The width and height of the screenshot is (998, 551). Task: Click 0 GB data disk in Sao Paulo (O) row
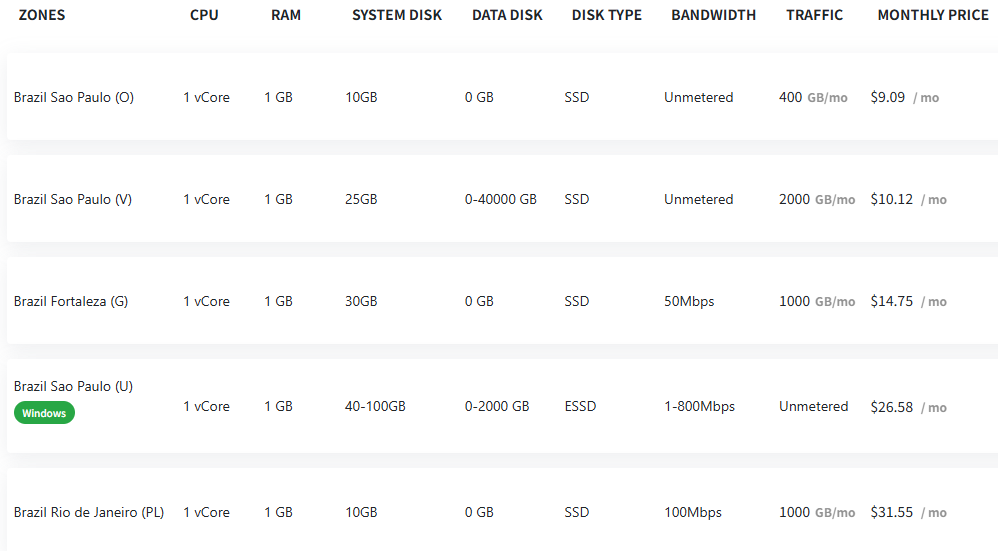point(479,97)
